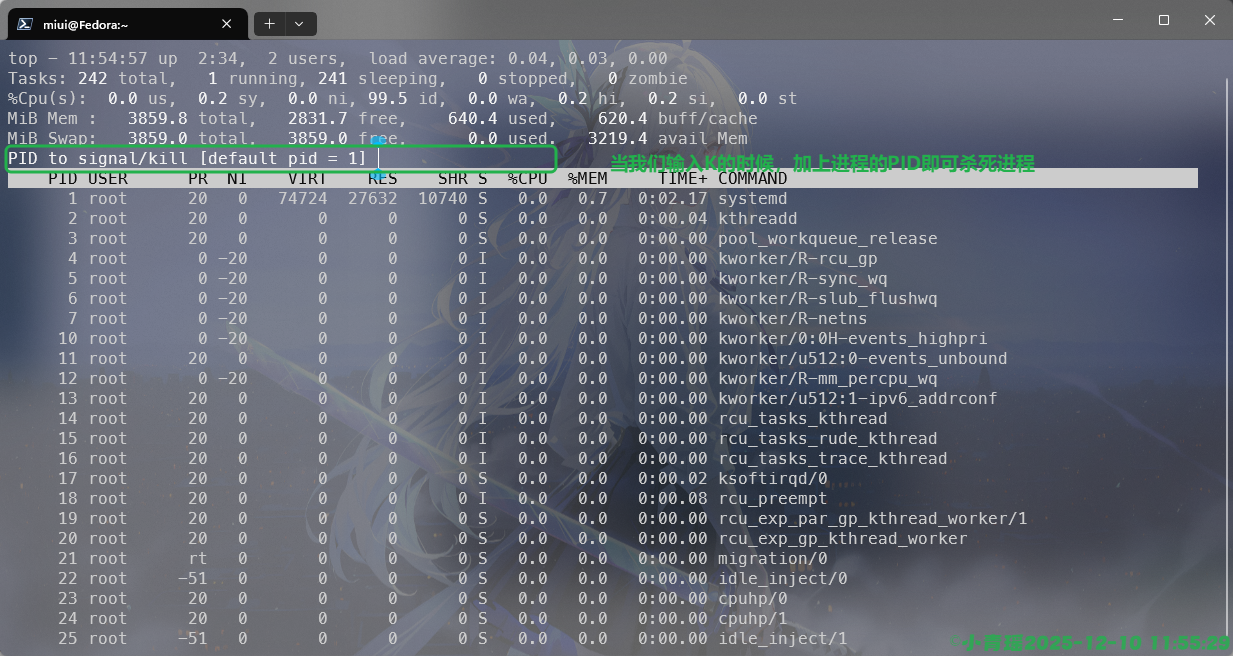
Task: Maximize the terminal window
Action: tap(1163, 20)
